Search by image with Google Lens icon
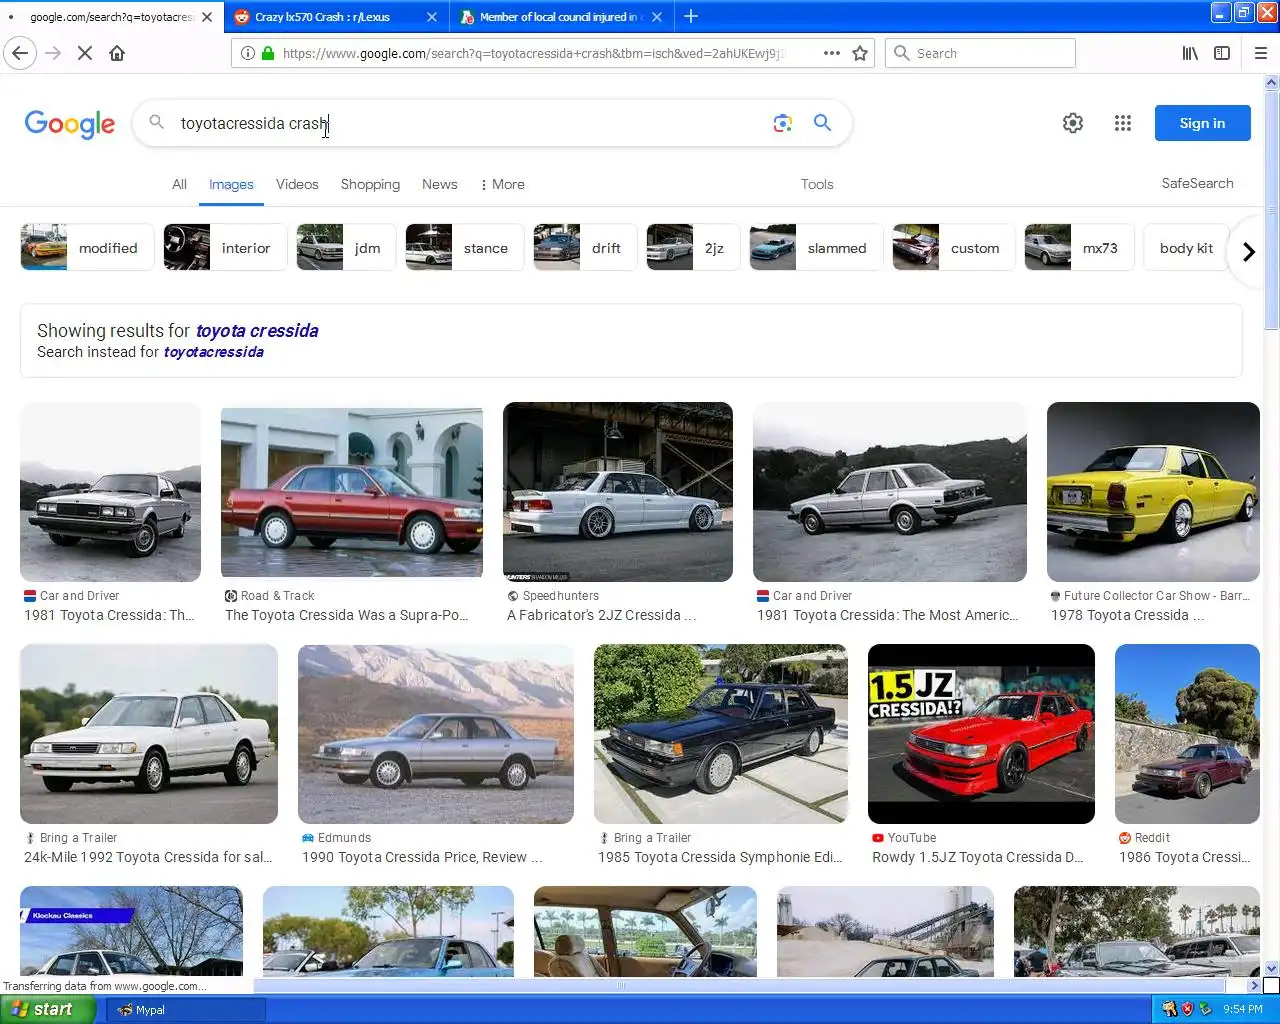Screen dimensions: 1280x1024 pyautogui.click(x=783, y=123)
